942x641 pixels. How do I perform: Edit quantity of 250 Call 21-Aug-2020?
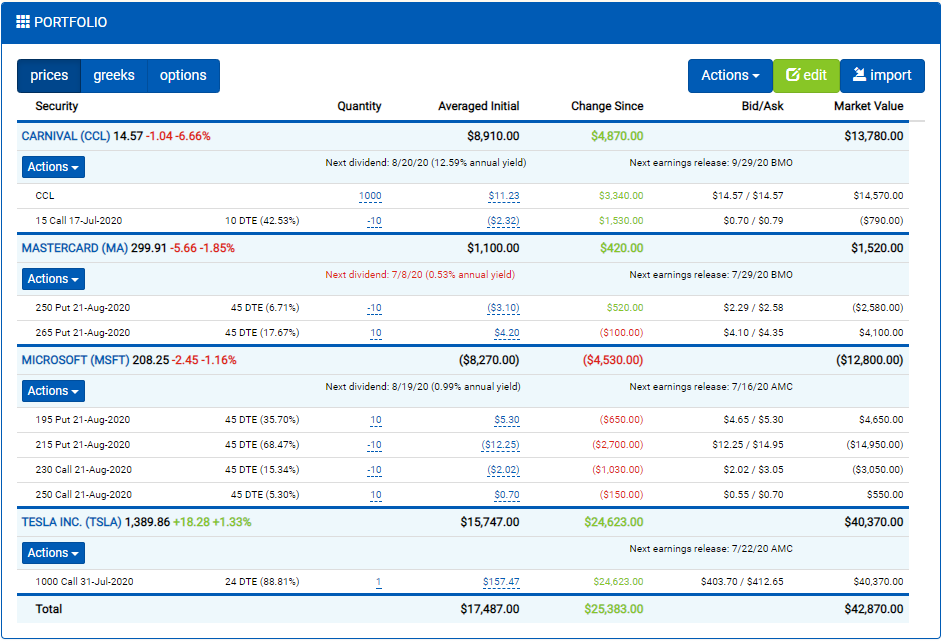(376, 495)
